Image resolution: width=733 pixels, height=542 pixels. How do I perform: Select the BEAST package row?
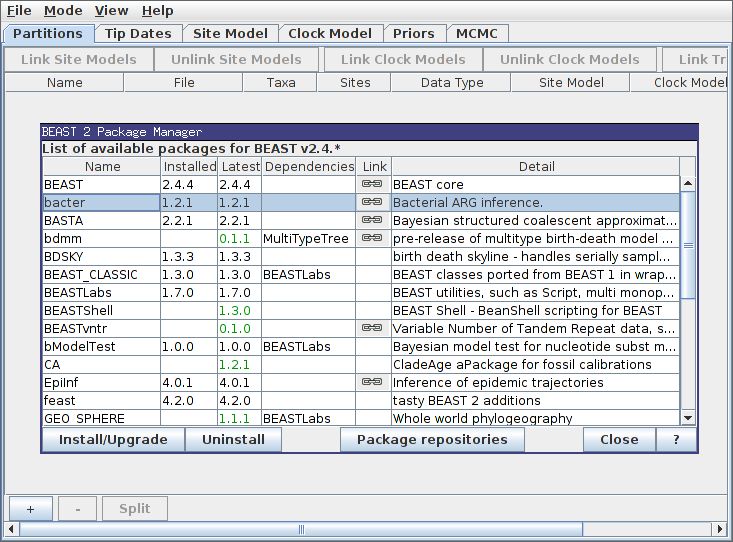click(x=361, y=185)
